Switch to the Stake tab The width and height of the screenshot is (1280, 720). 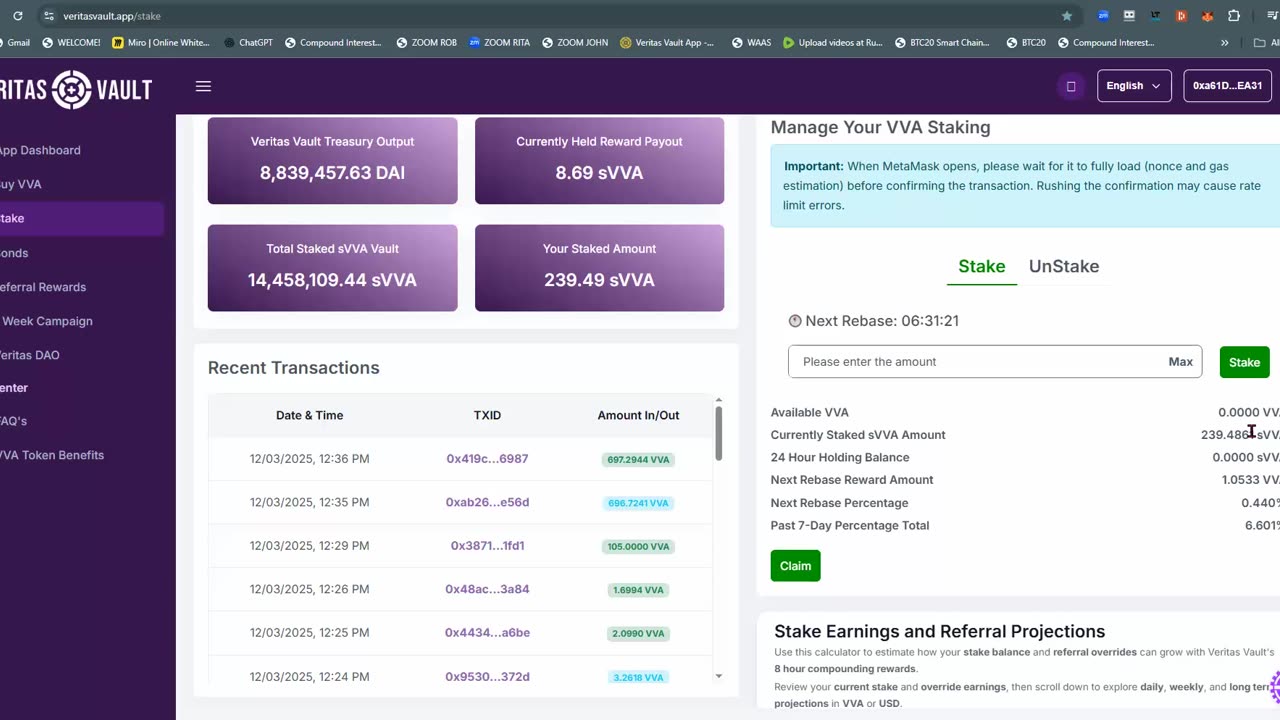coord(982,266)
